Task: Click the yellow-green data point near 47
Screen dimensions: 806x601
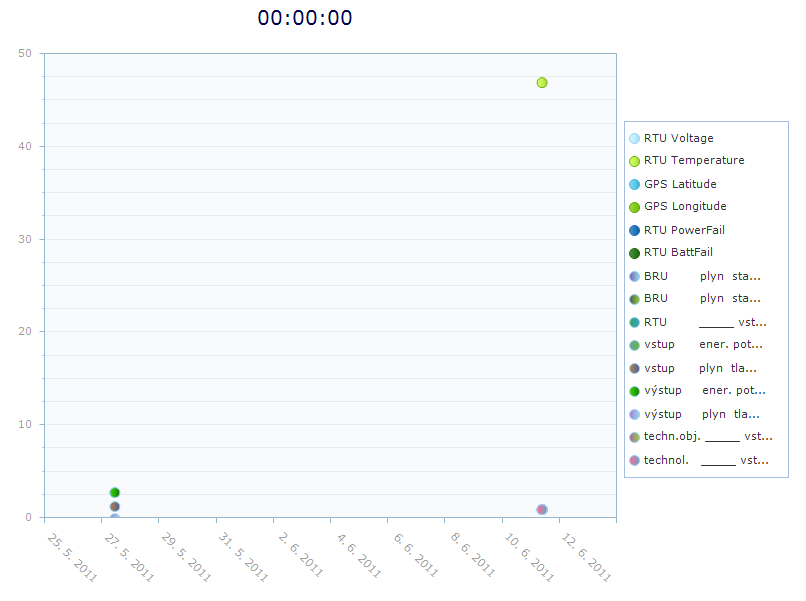Action: 542,83
